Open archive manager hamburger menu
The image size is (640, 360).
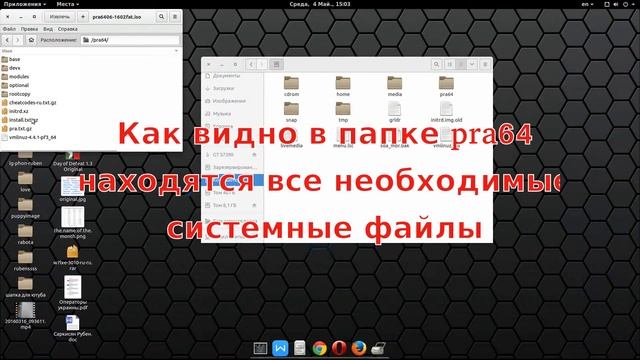(x=175, y=17)
